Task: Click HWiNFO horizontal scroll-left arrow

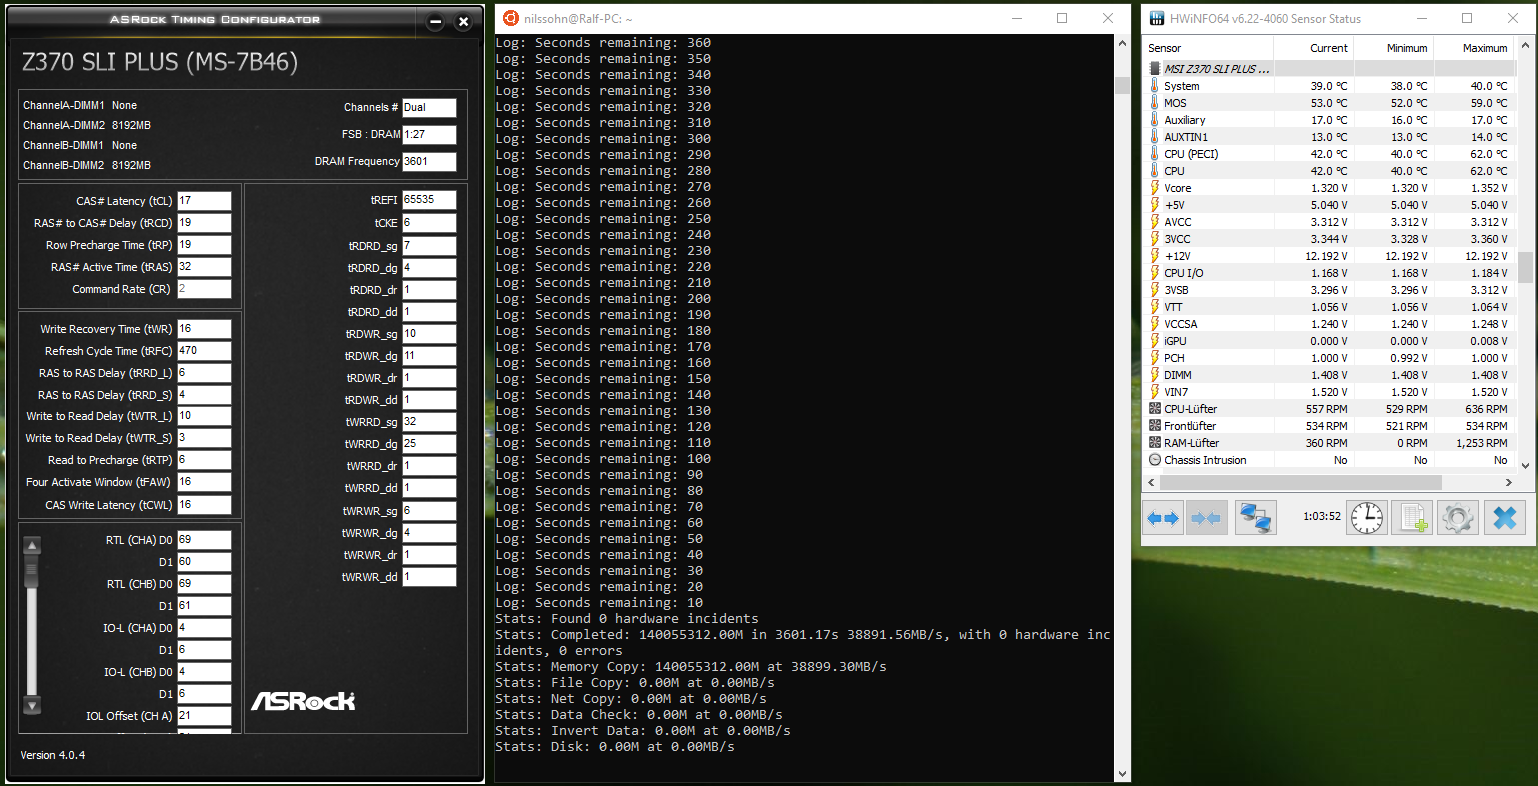Action: (x=1151, y=482)
